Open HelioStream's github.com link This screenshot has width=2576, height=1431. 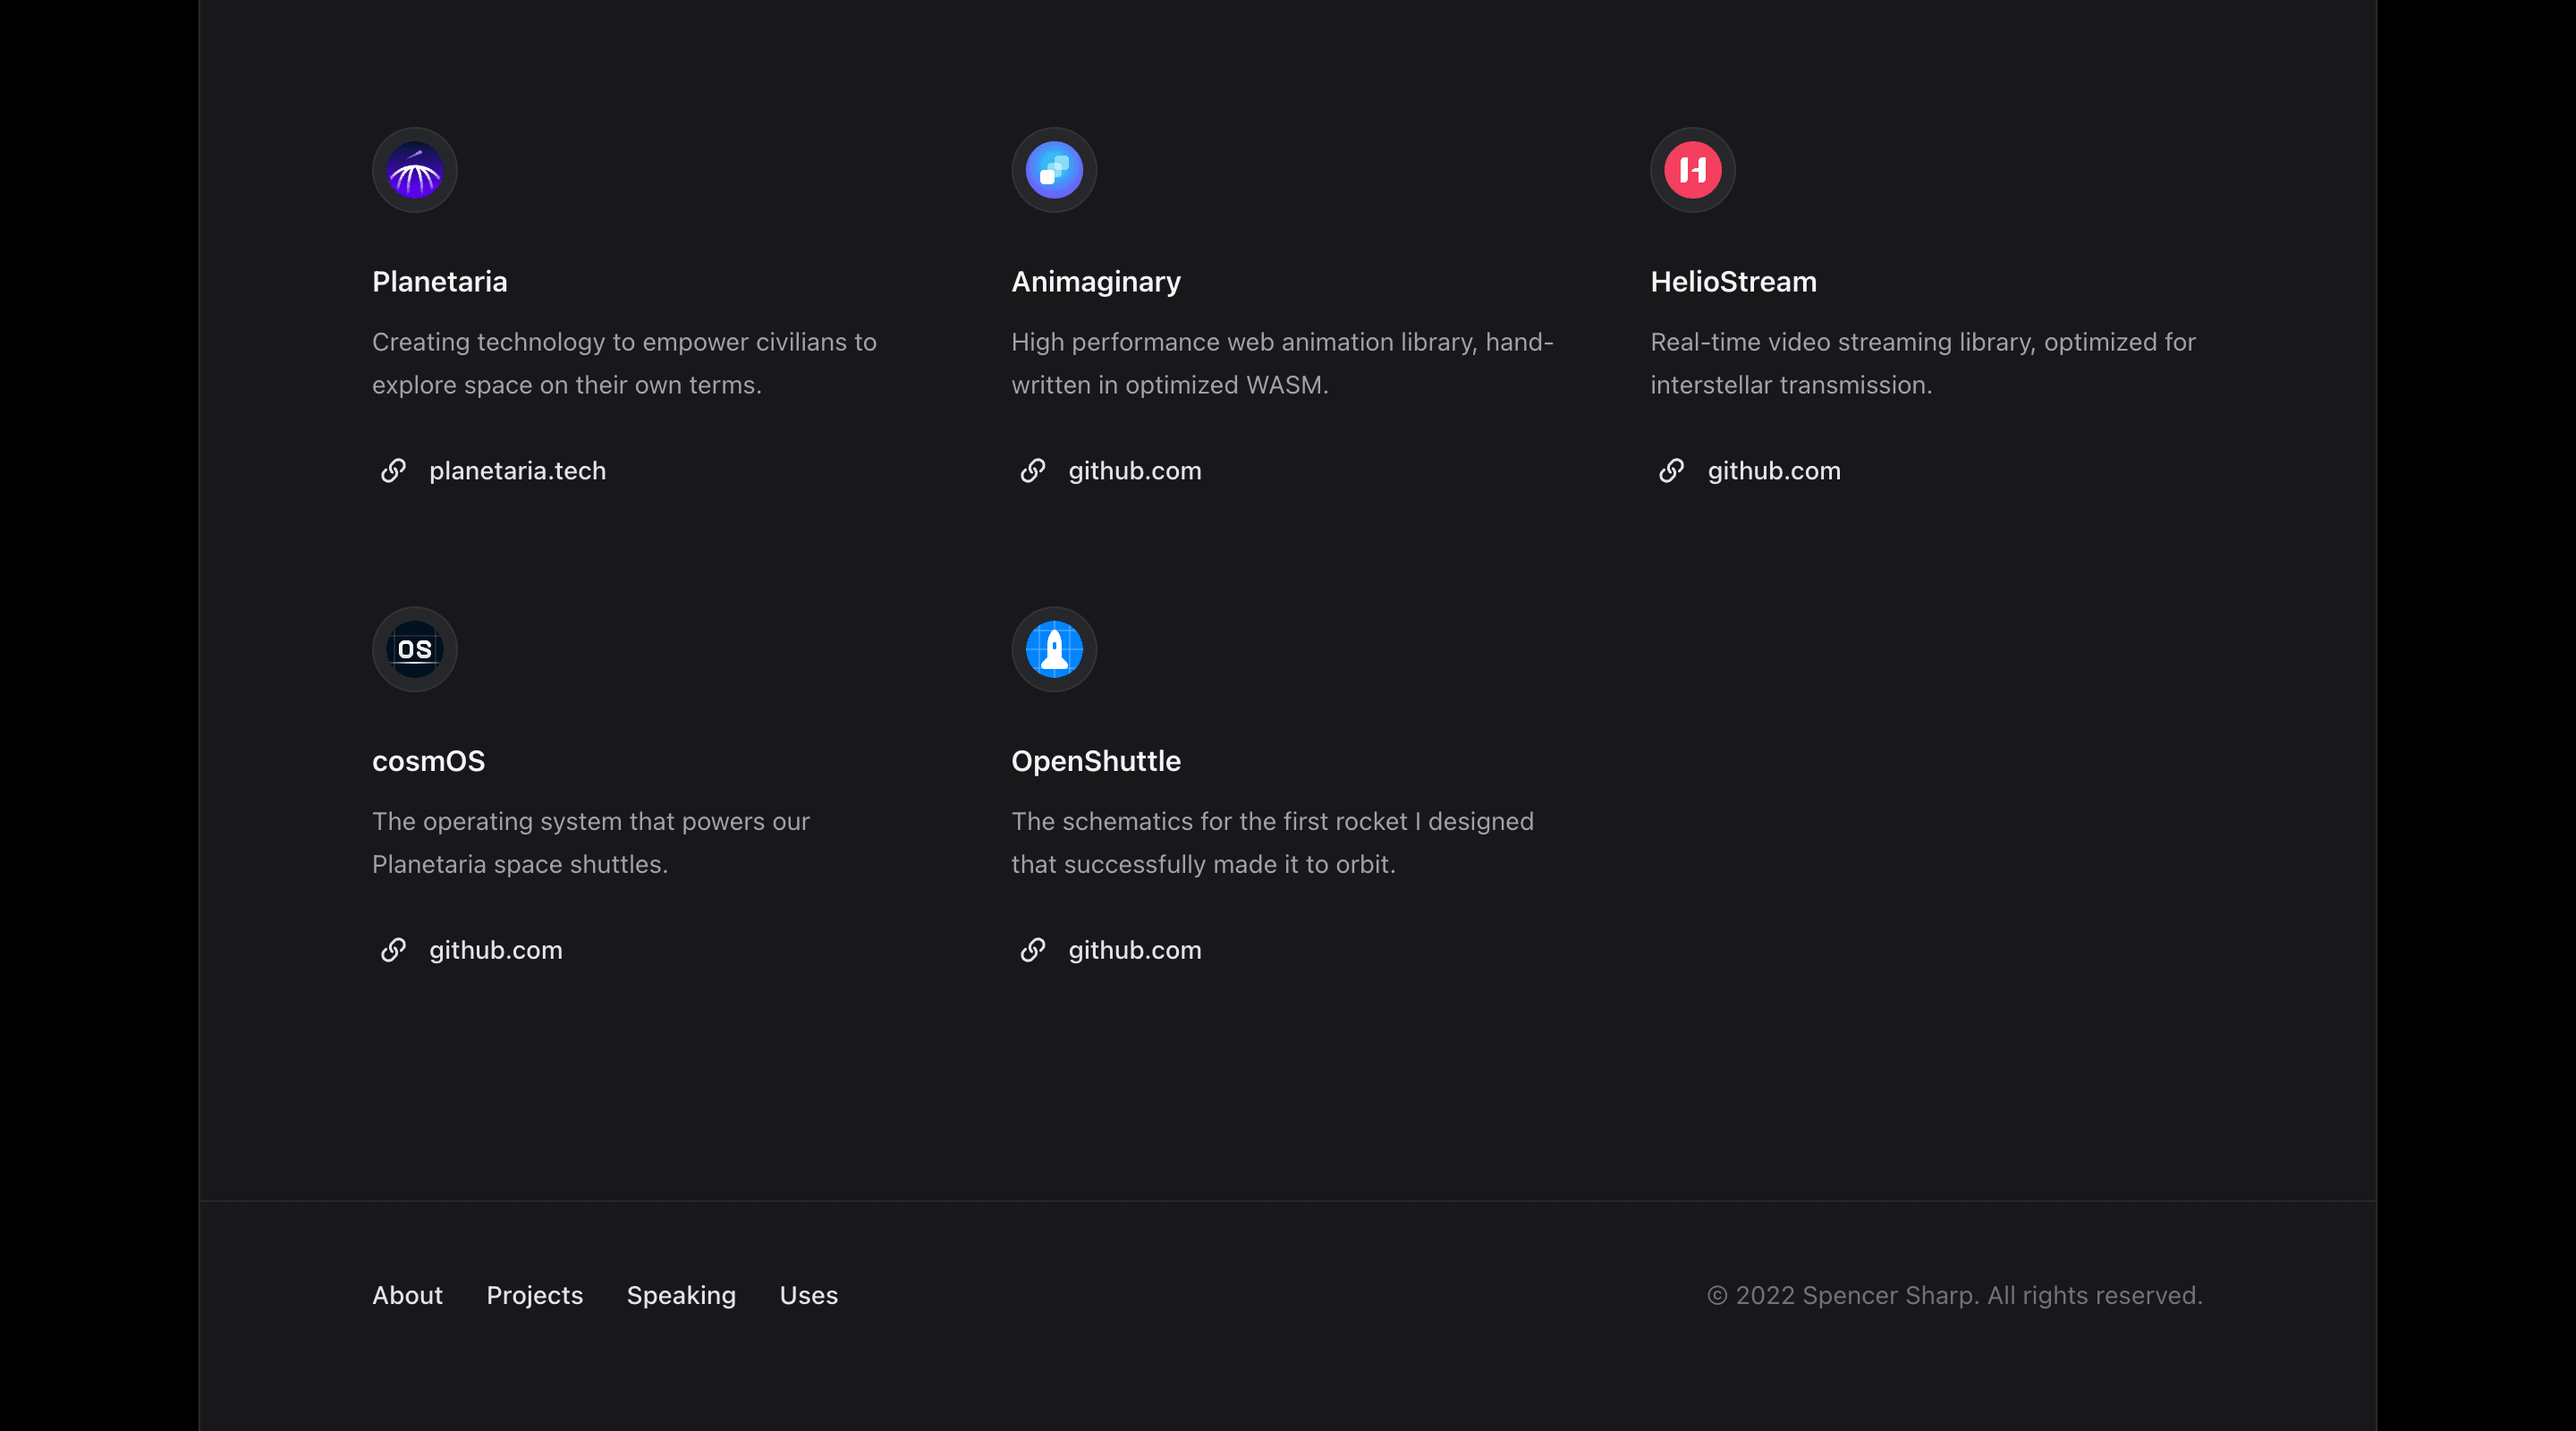[x=1773, y=471]
